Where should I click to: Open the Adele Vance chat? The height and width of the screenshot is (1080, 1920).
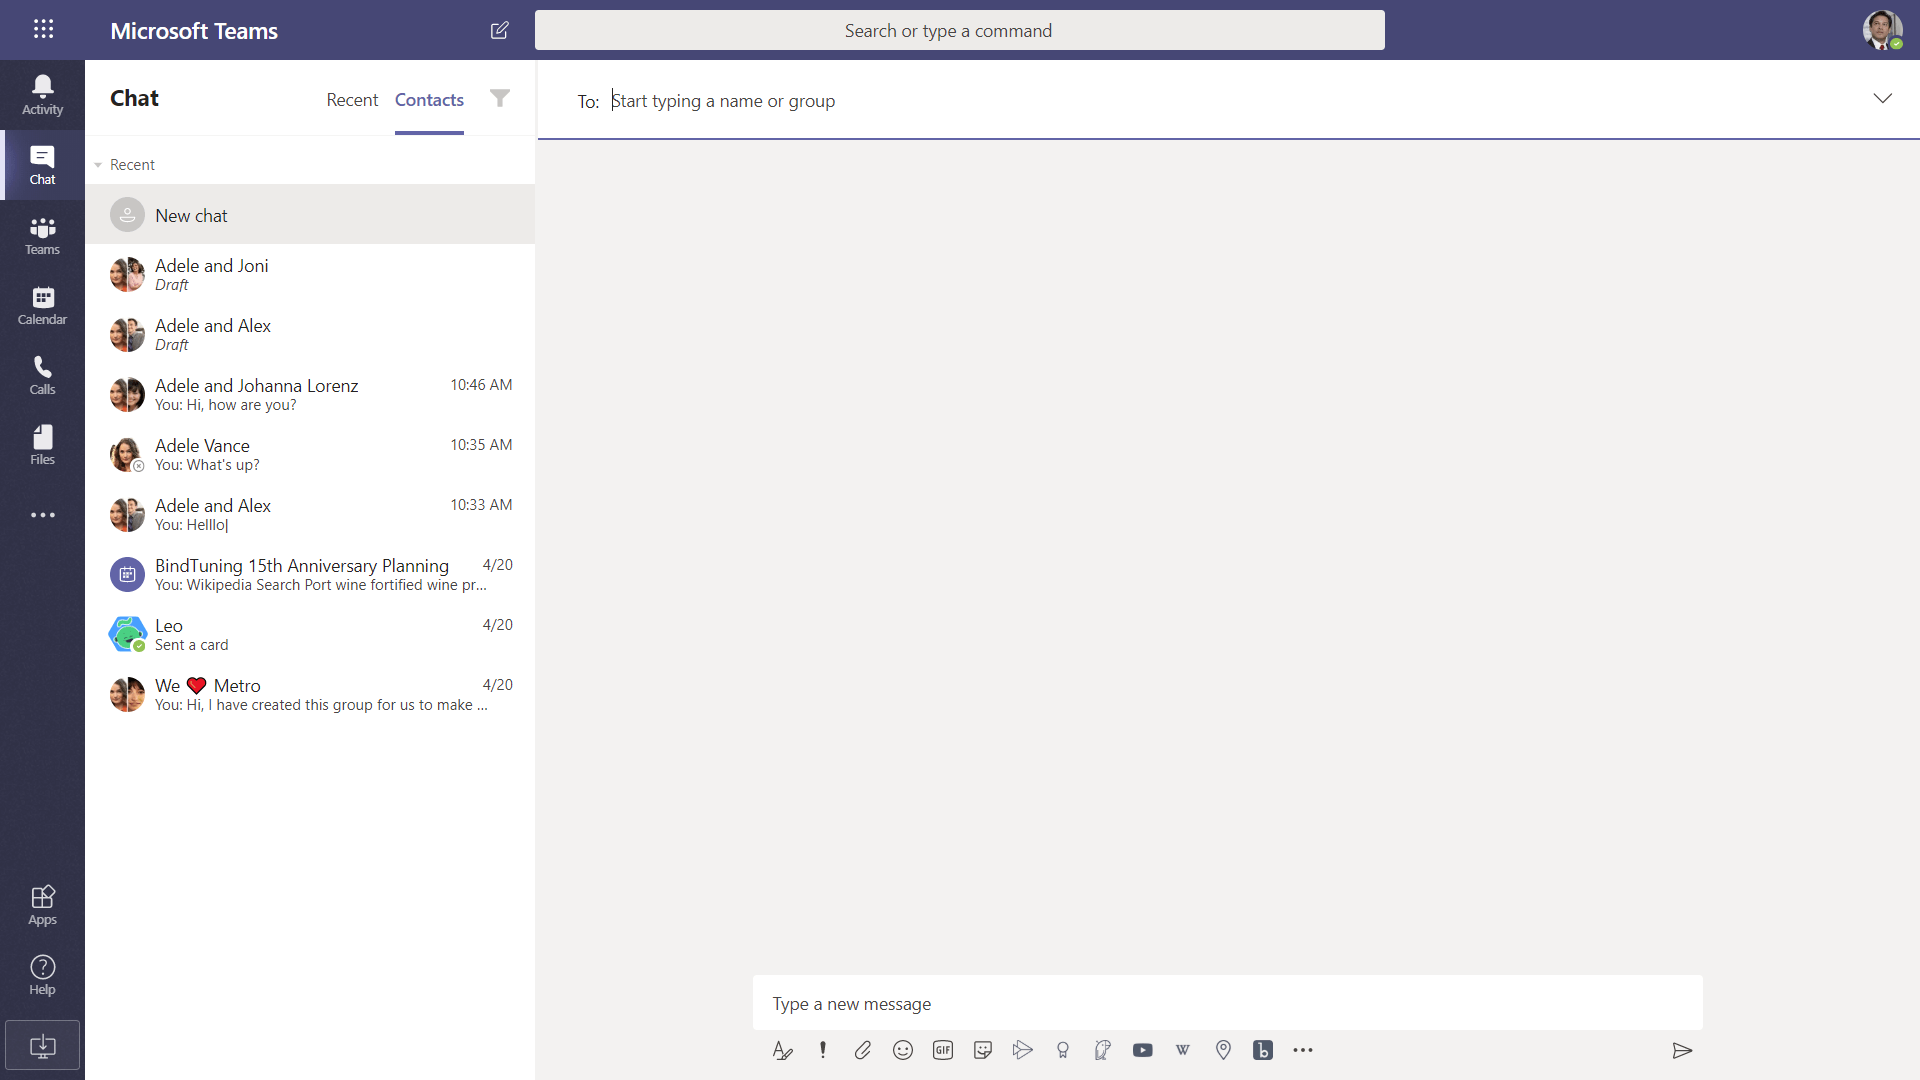(x=310, y=454)
